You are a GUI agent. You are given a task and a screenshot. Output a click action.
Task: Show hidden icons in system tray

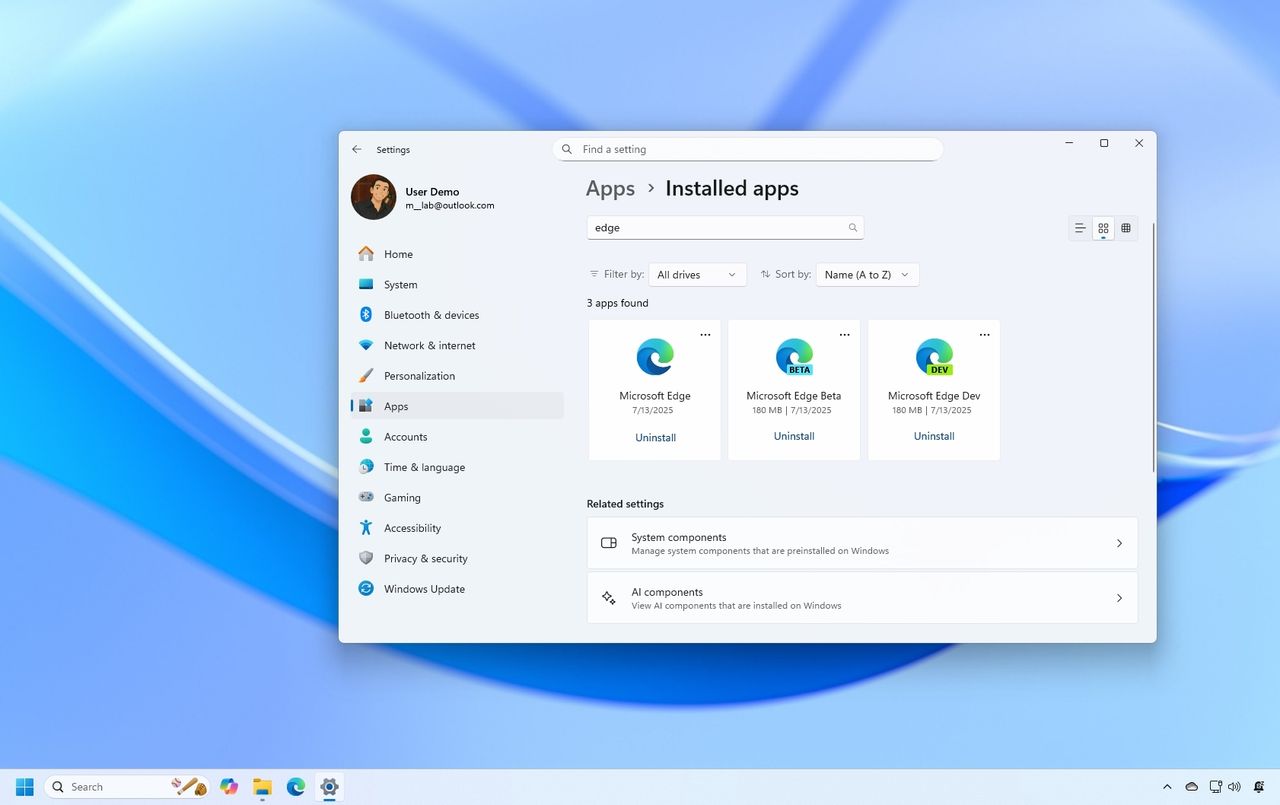pos(1167,787)
